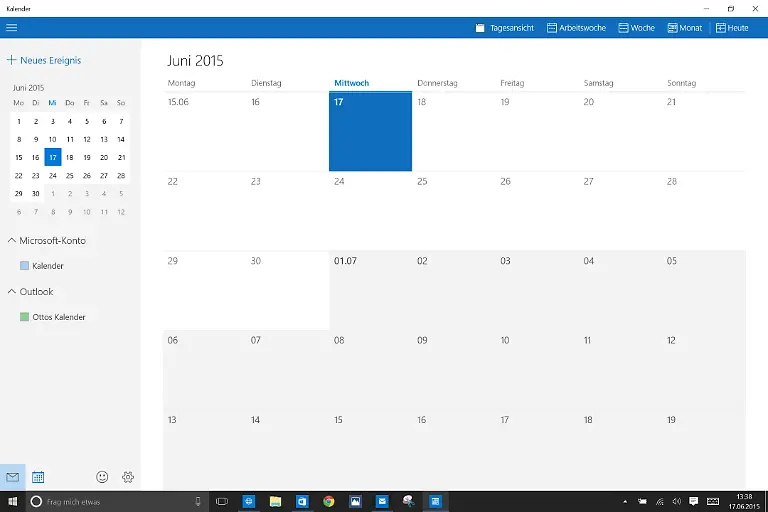The width and height of the screenshot is (768, 512).
Task: Toggle the Ottos Kalender checkbox
Action: tap(25, 317)
